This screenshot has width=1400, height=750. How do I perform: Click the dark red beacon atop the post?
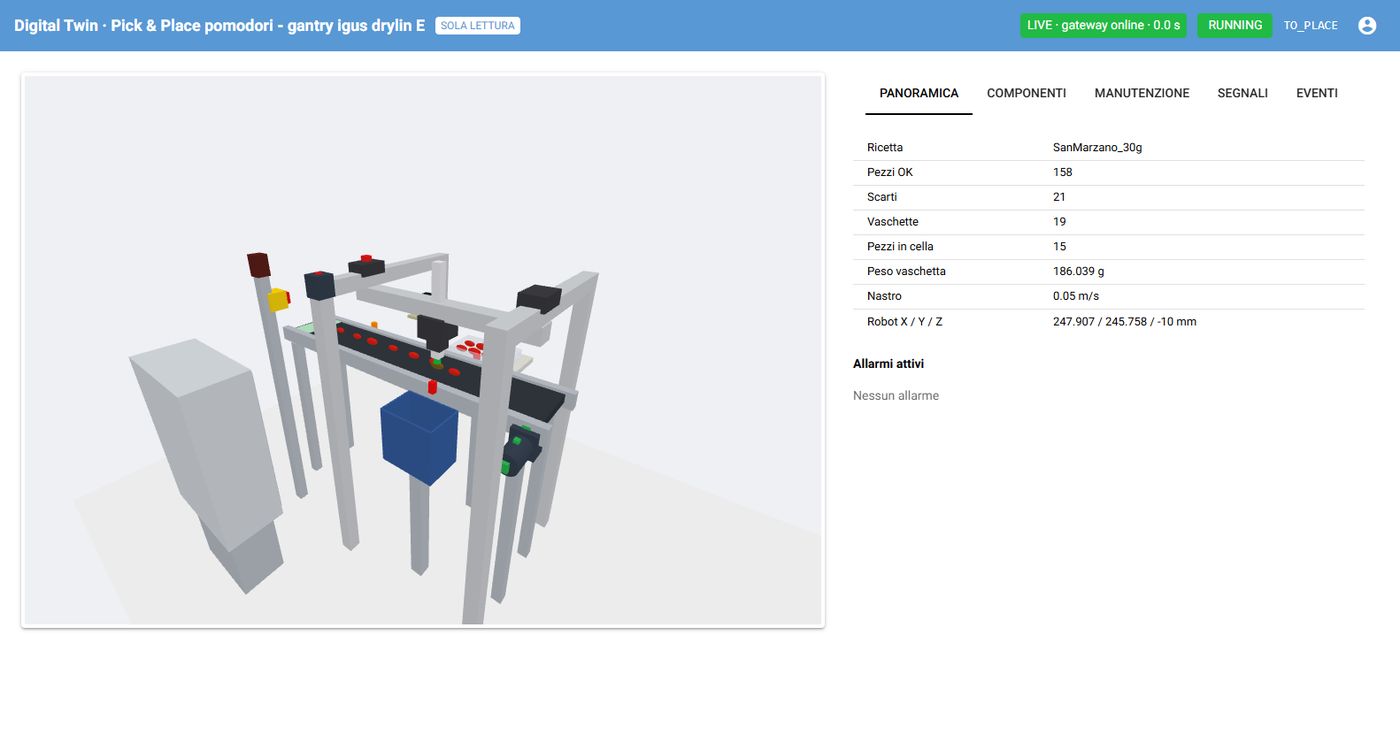point(259,265)
